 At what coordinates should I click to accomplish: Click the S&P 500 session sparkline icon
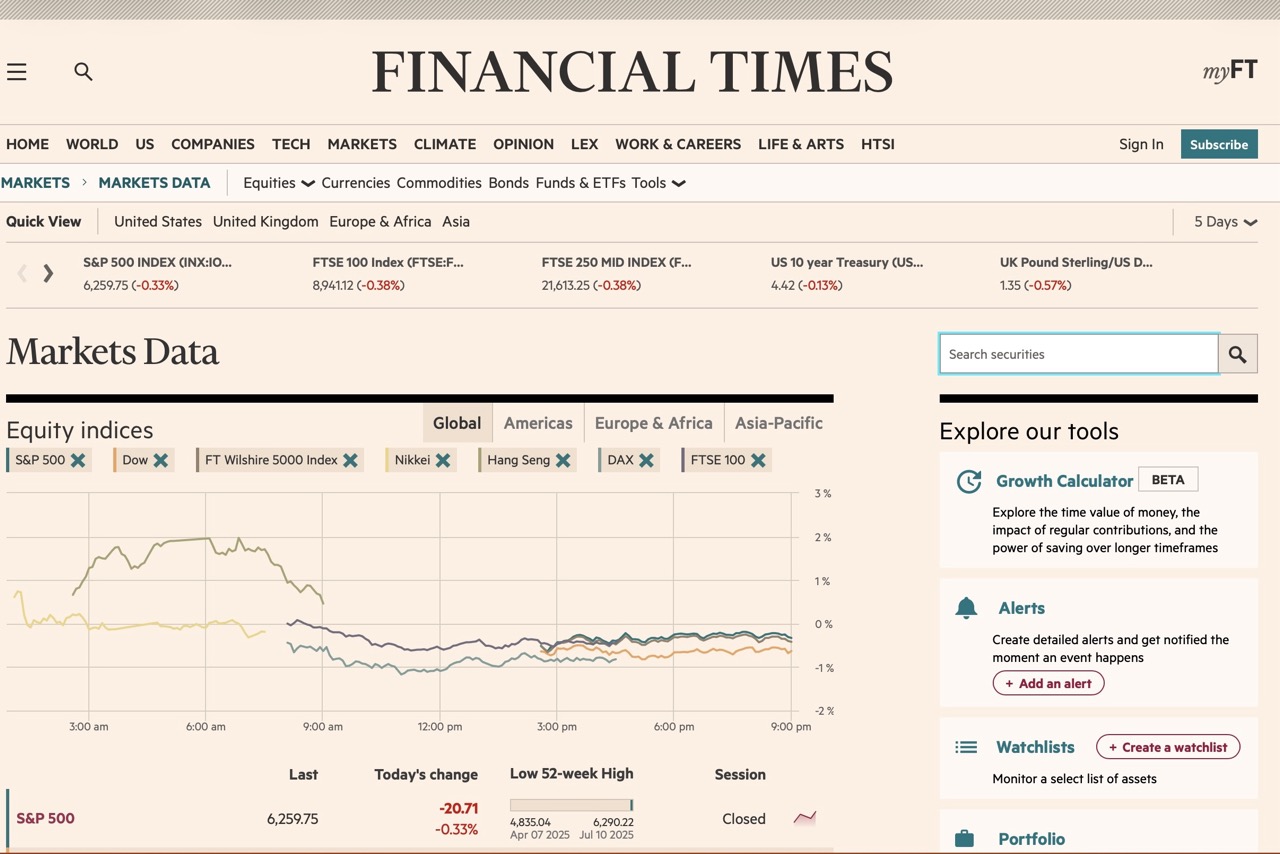805,818
